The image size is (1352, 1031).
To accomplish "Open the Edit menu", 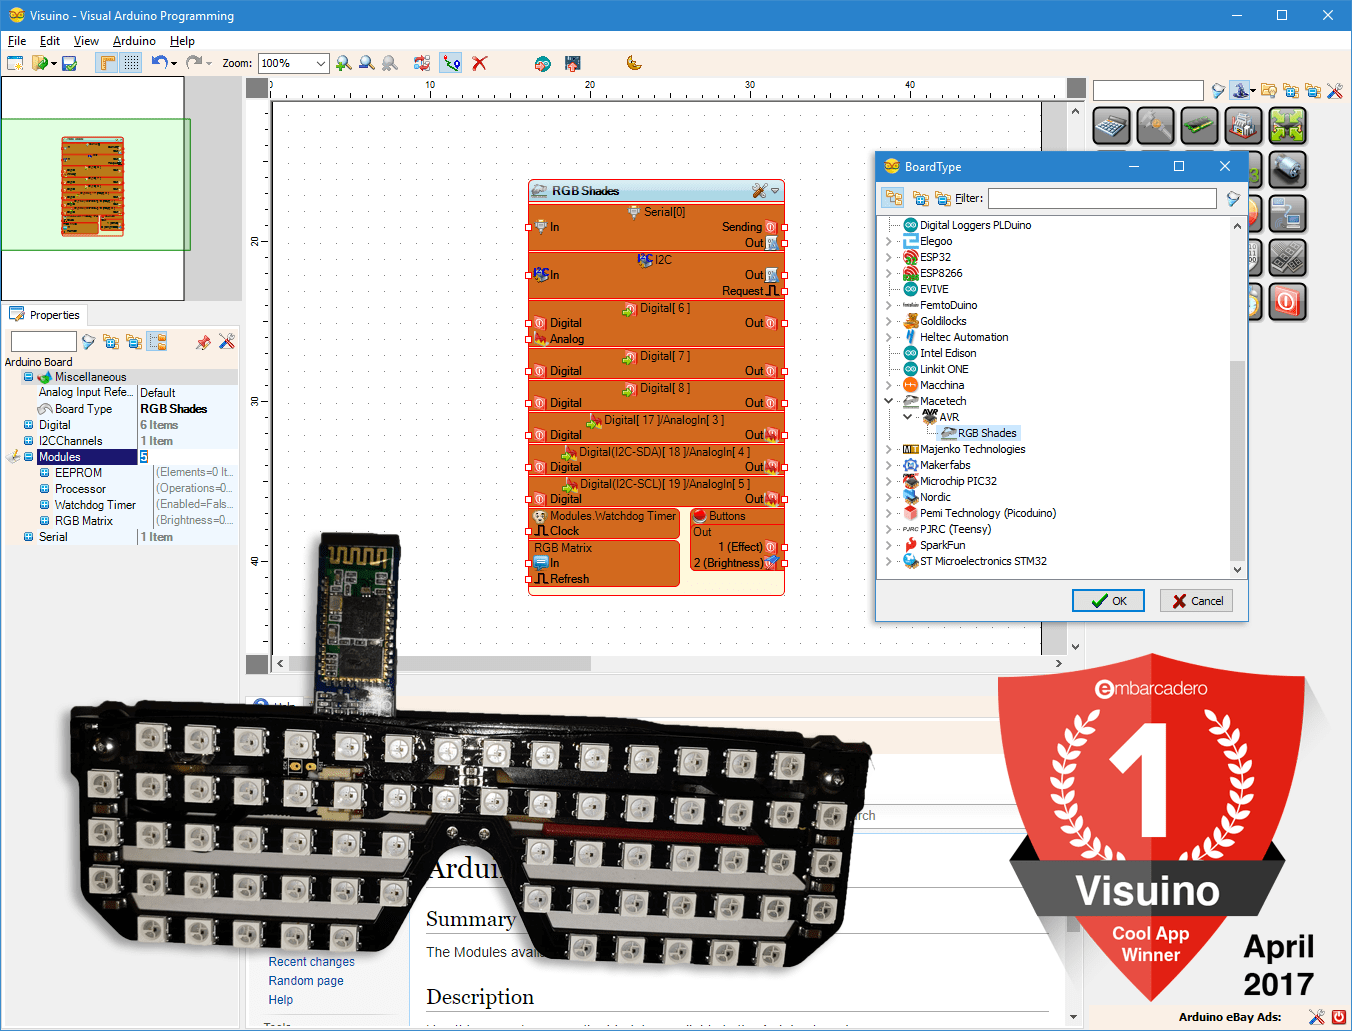I will (x=50, y=41).
